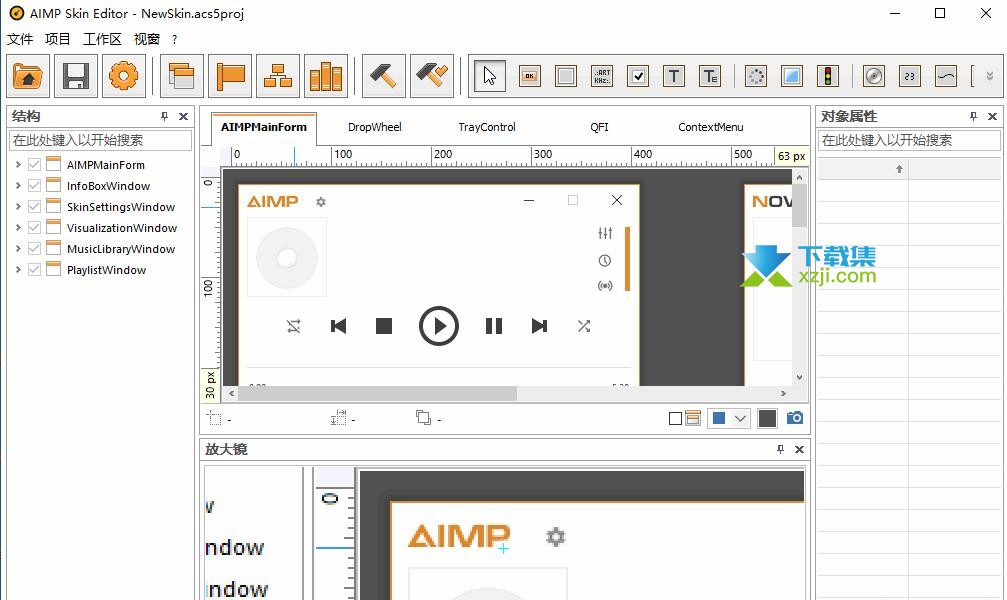The width and height of the screenshot is (1007, 600).
Task: Click the orange books library icon
Action: [326, 76]
